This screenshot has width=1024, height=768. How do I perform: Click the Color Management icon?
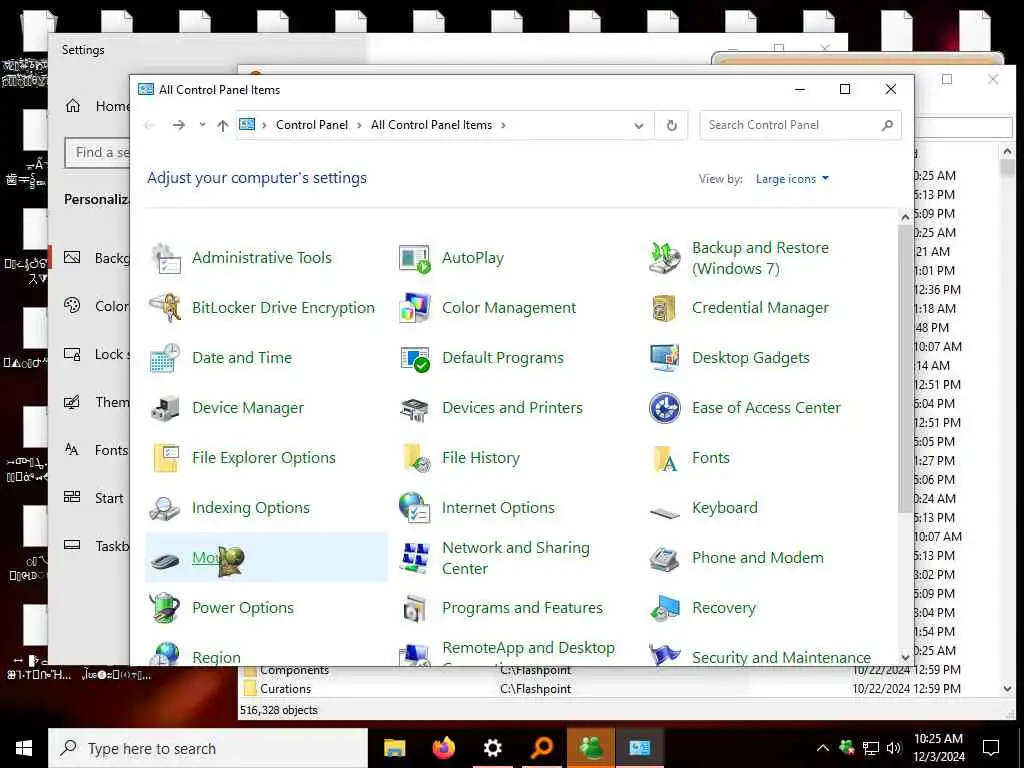pos(415,308)
